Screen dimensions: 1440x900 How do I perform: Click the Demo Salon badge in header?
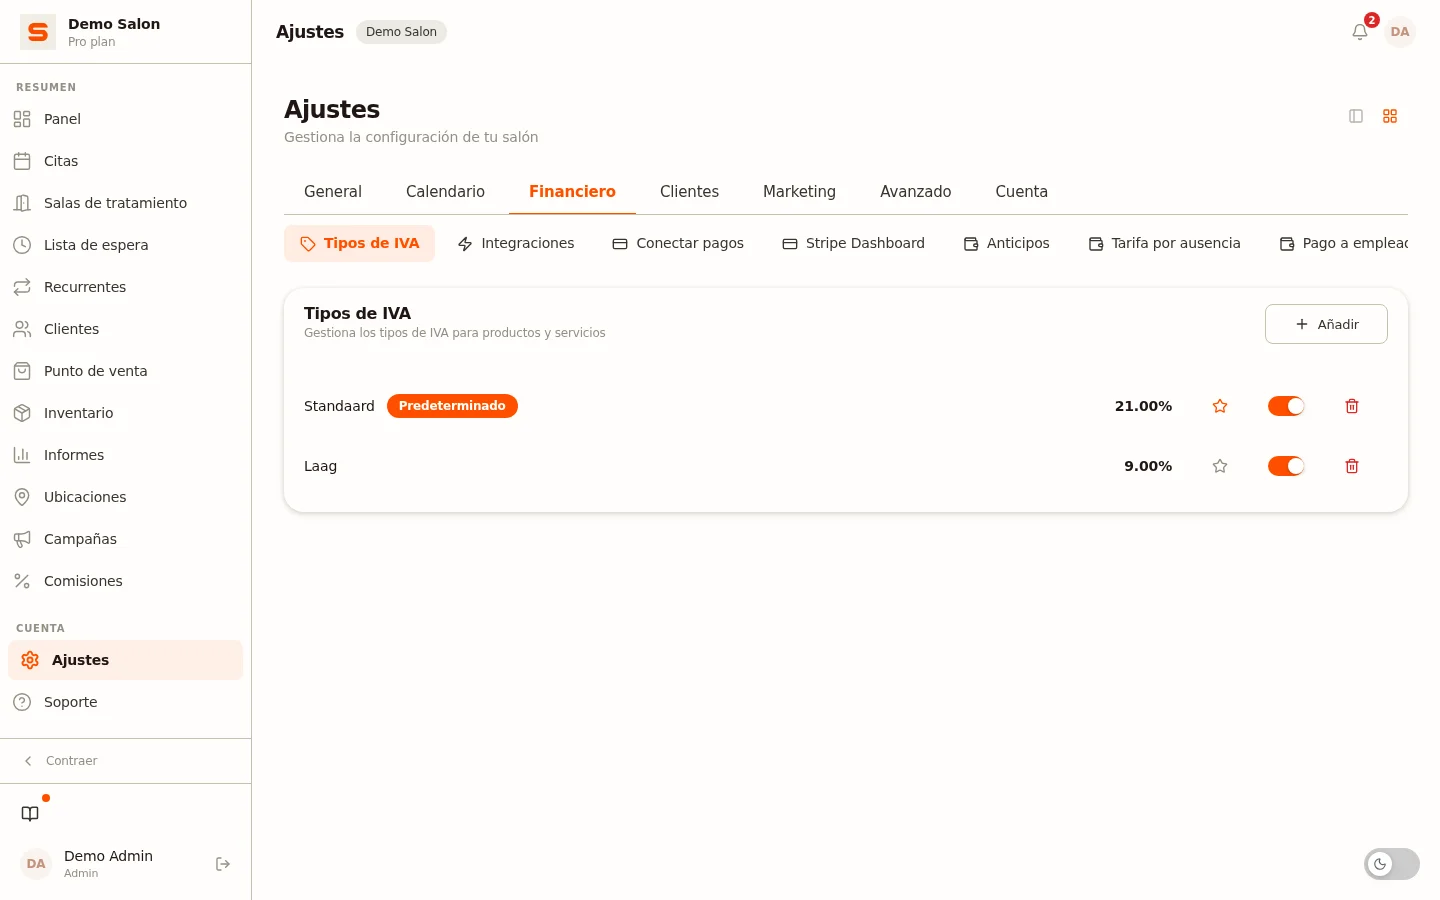(x=401, y=32)
